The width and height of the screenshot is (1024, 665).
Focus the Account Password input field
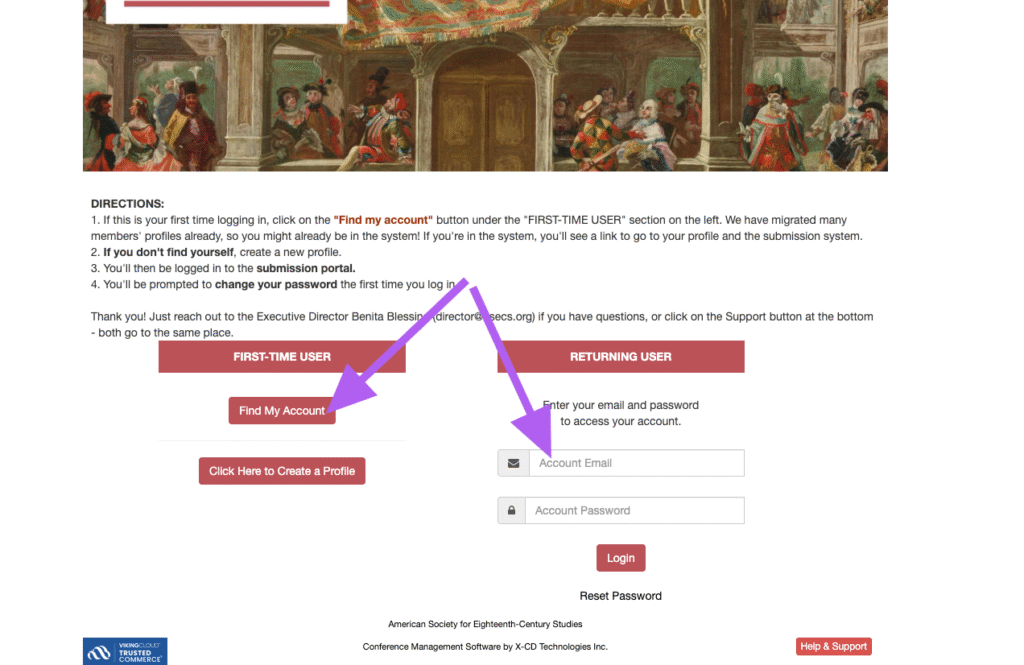[635, 511]
